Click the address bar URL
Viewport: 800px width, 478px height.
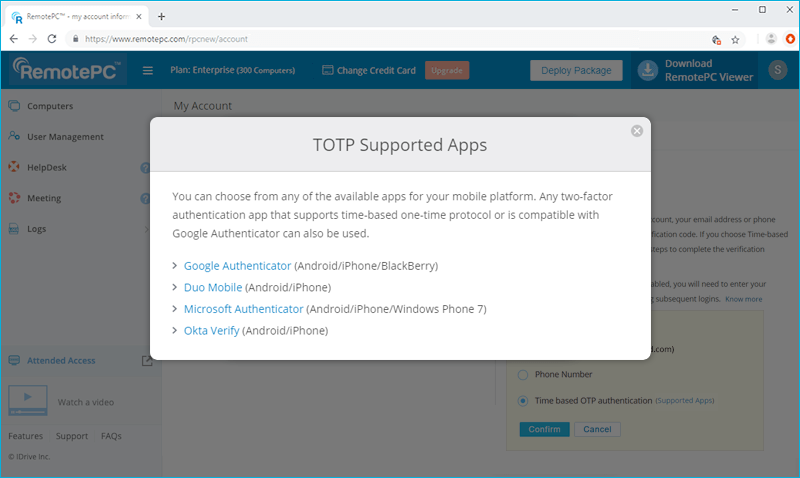point(166,39)
